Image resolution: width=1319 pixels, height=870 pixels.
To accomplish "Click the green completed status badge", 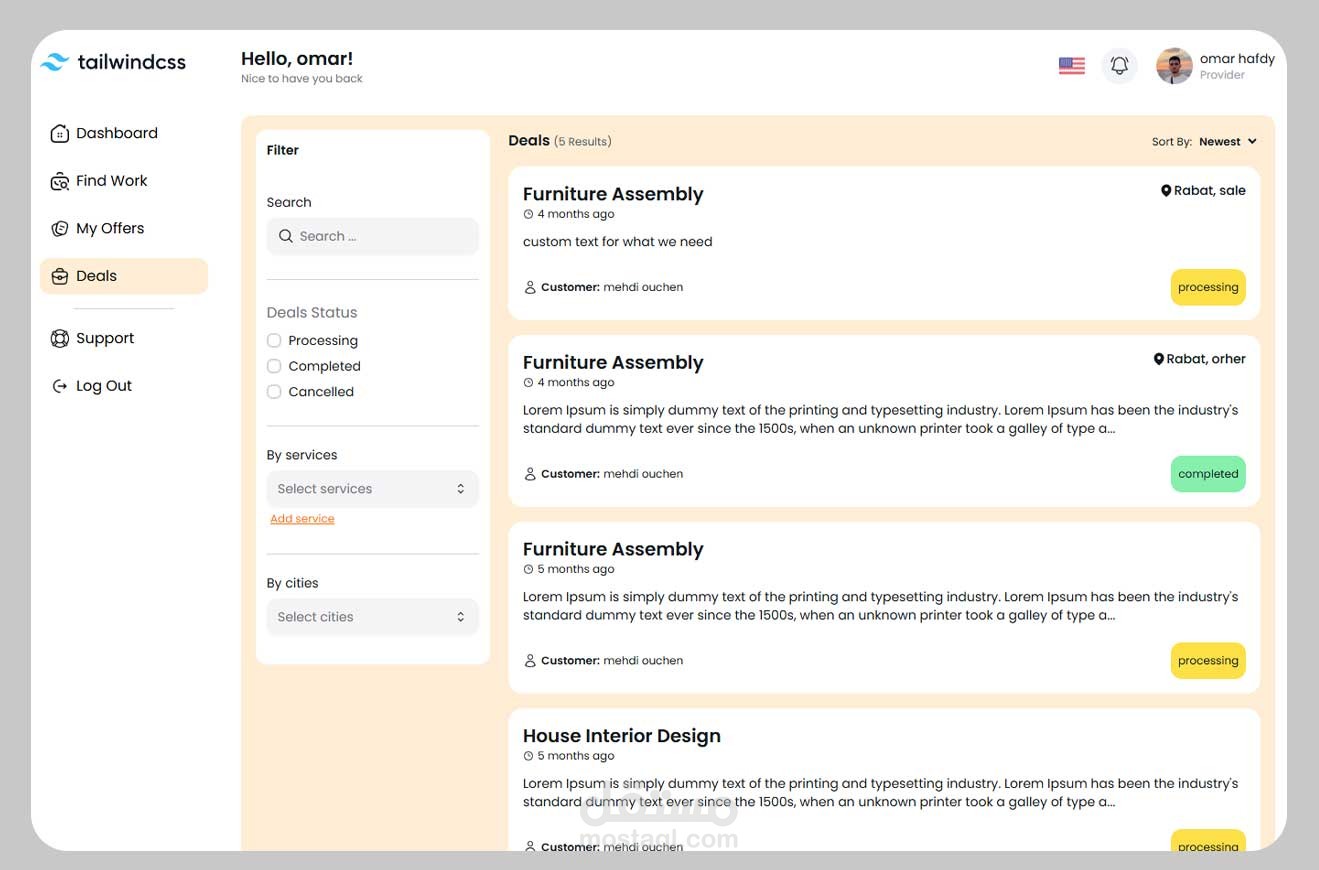I will click(1207, 474).
